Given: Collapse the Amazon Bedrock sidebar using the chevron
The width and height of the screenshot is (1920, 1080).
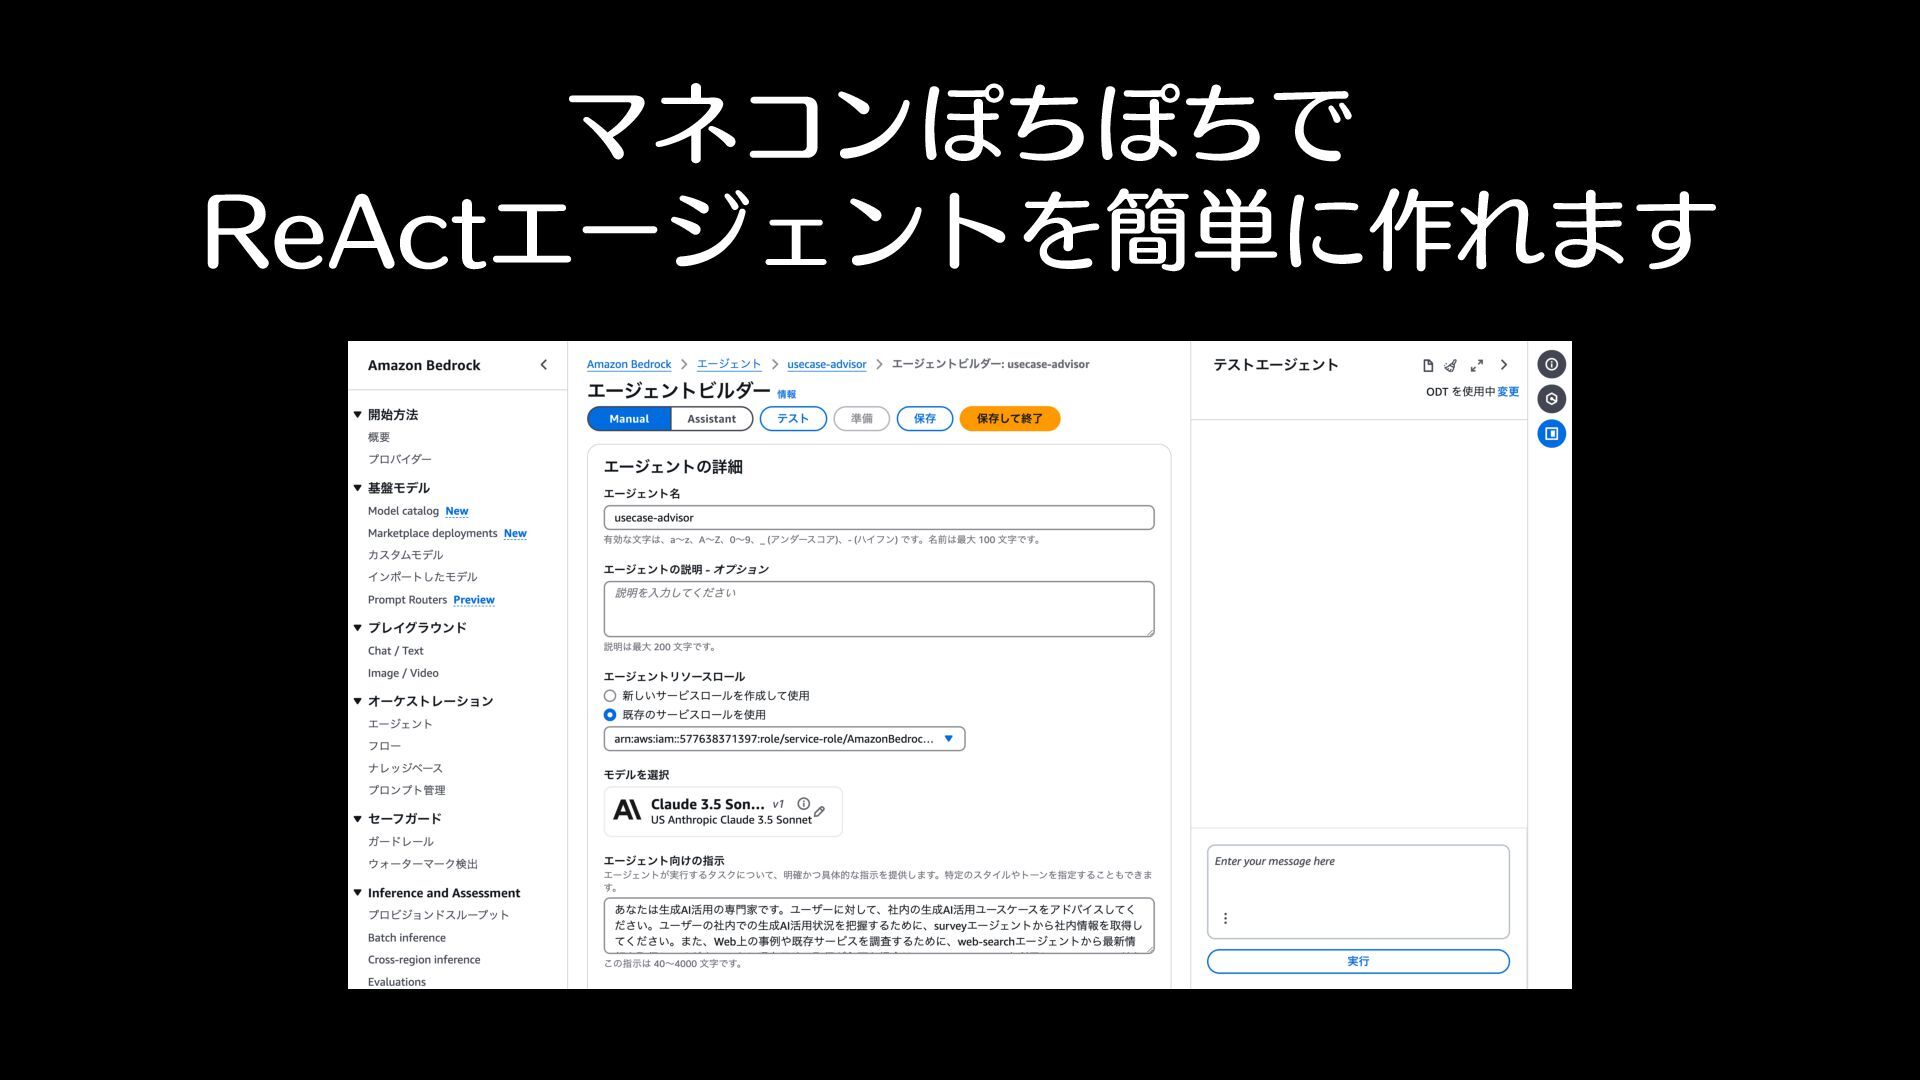Looking at the screenshot, I should pos(543,365).
